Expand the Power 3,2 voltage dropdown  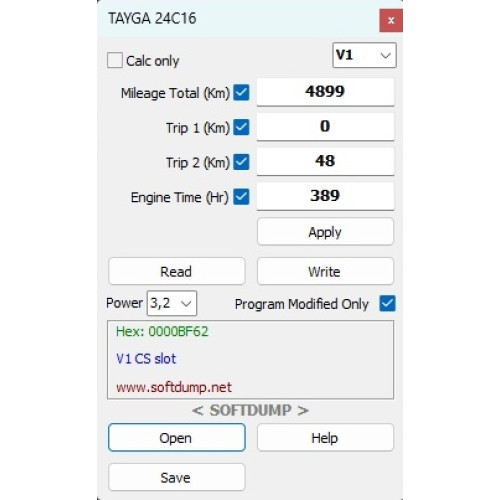172,303
